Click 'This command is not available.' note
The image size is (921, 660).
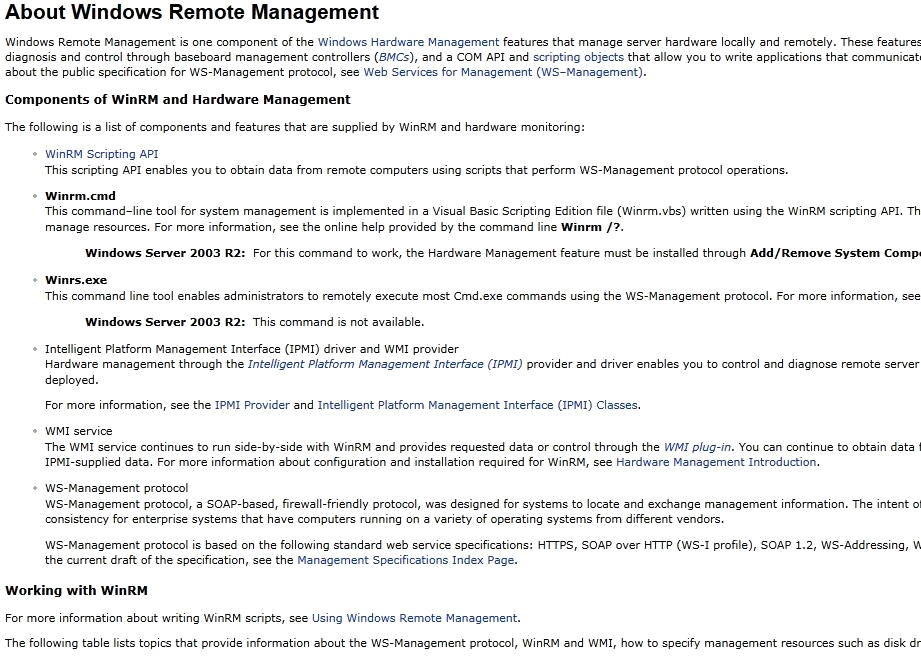pyautogui.click(x=338, y=322)
